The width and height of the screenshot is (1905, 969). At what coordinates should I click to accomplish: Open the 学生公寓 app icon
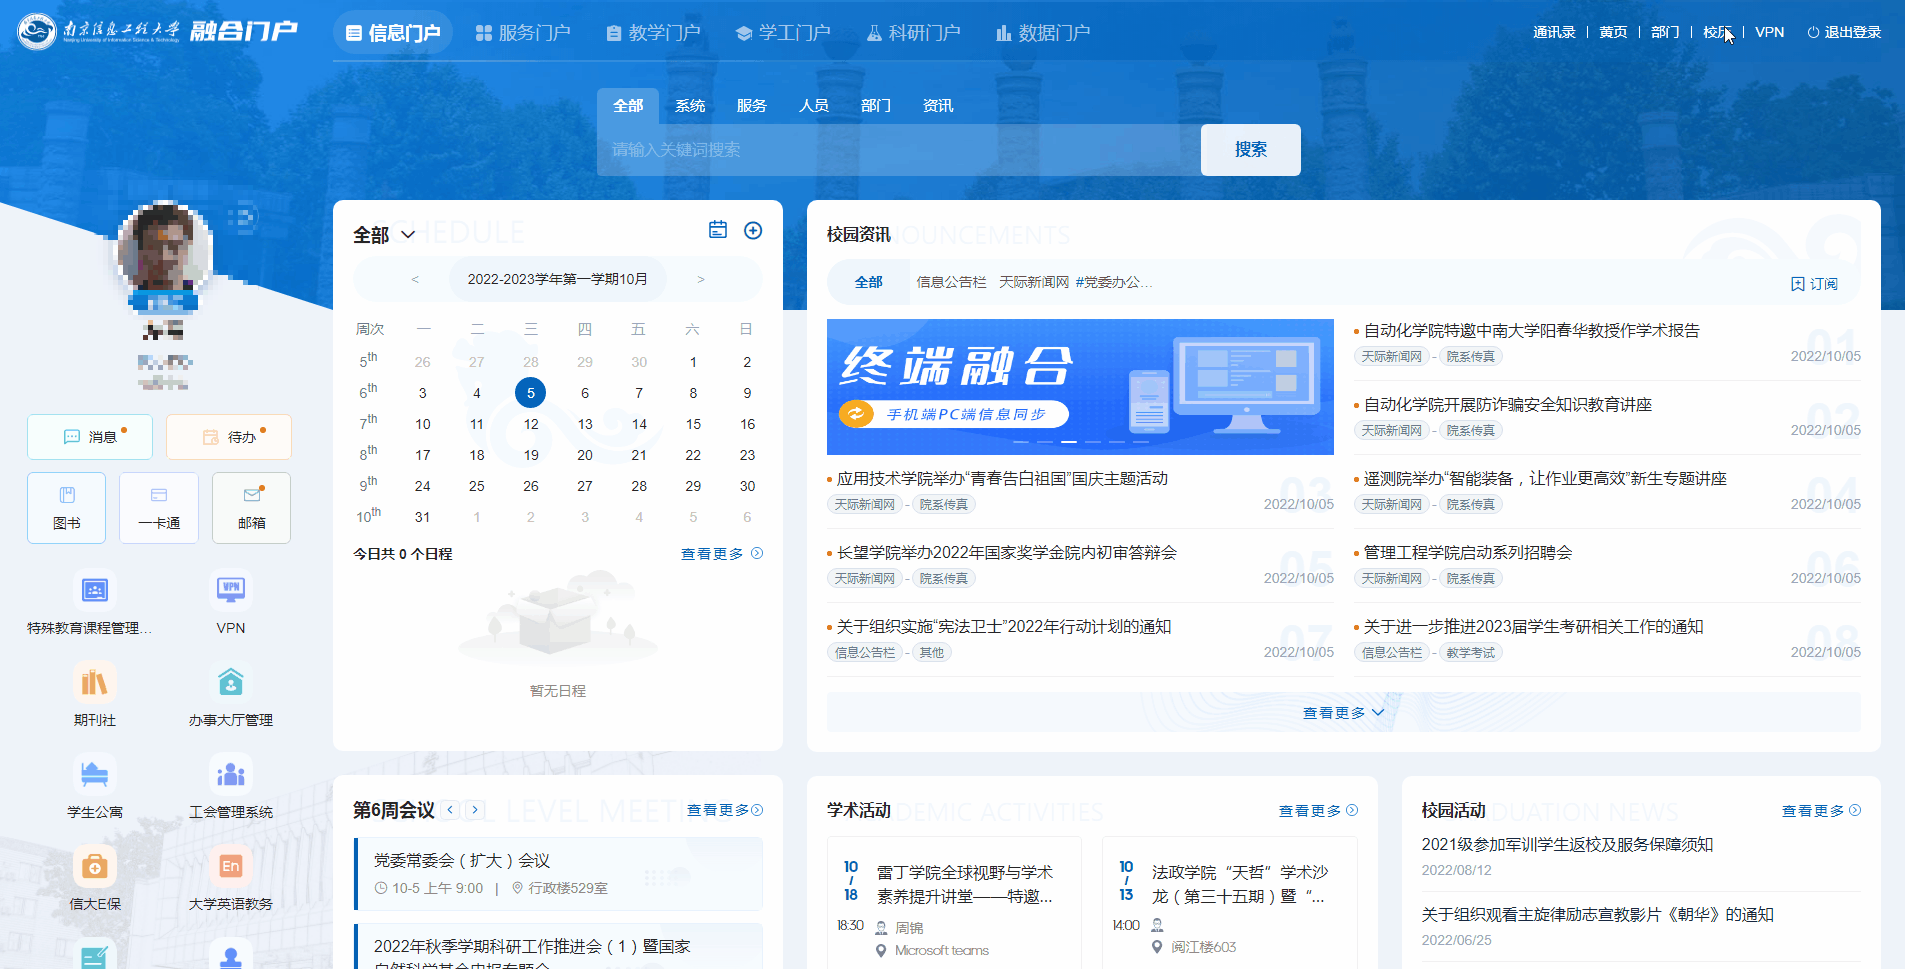[94, 775]
